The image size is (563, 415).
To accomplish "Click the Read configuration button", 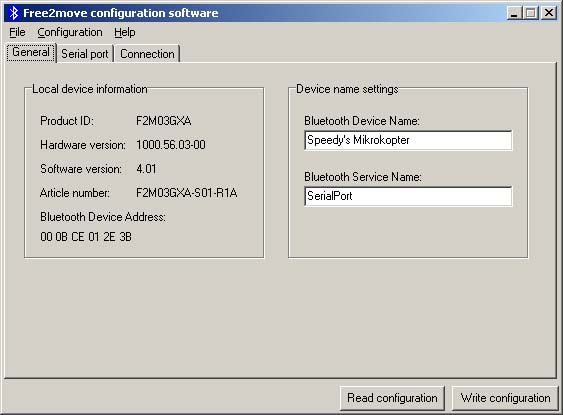I will (x=392, y=398).
